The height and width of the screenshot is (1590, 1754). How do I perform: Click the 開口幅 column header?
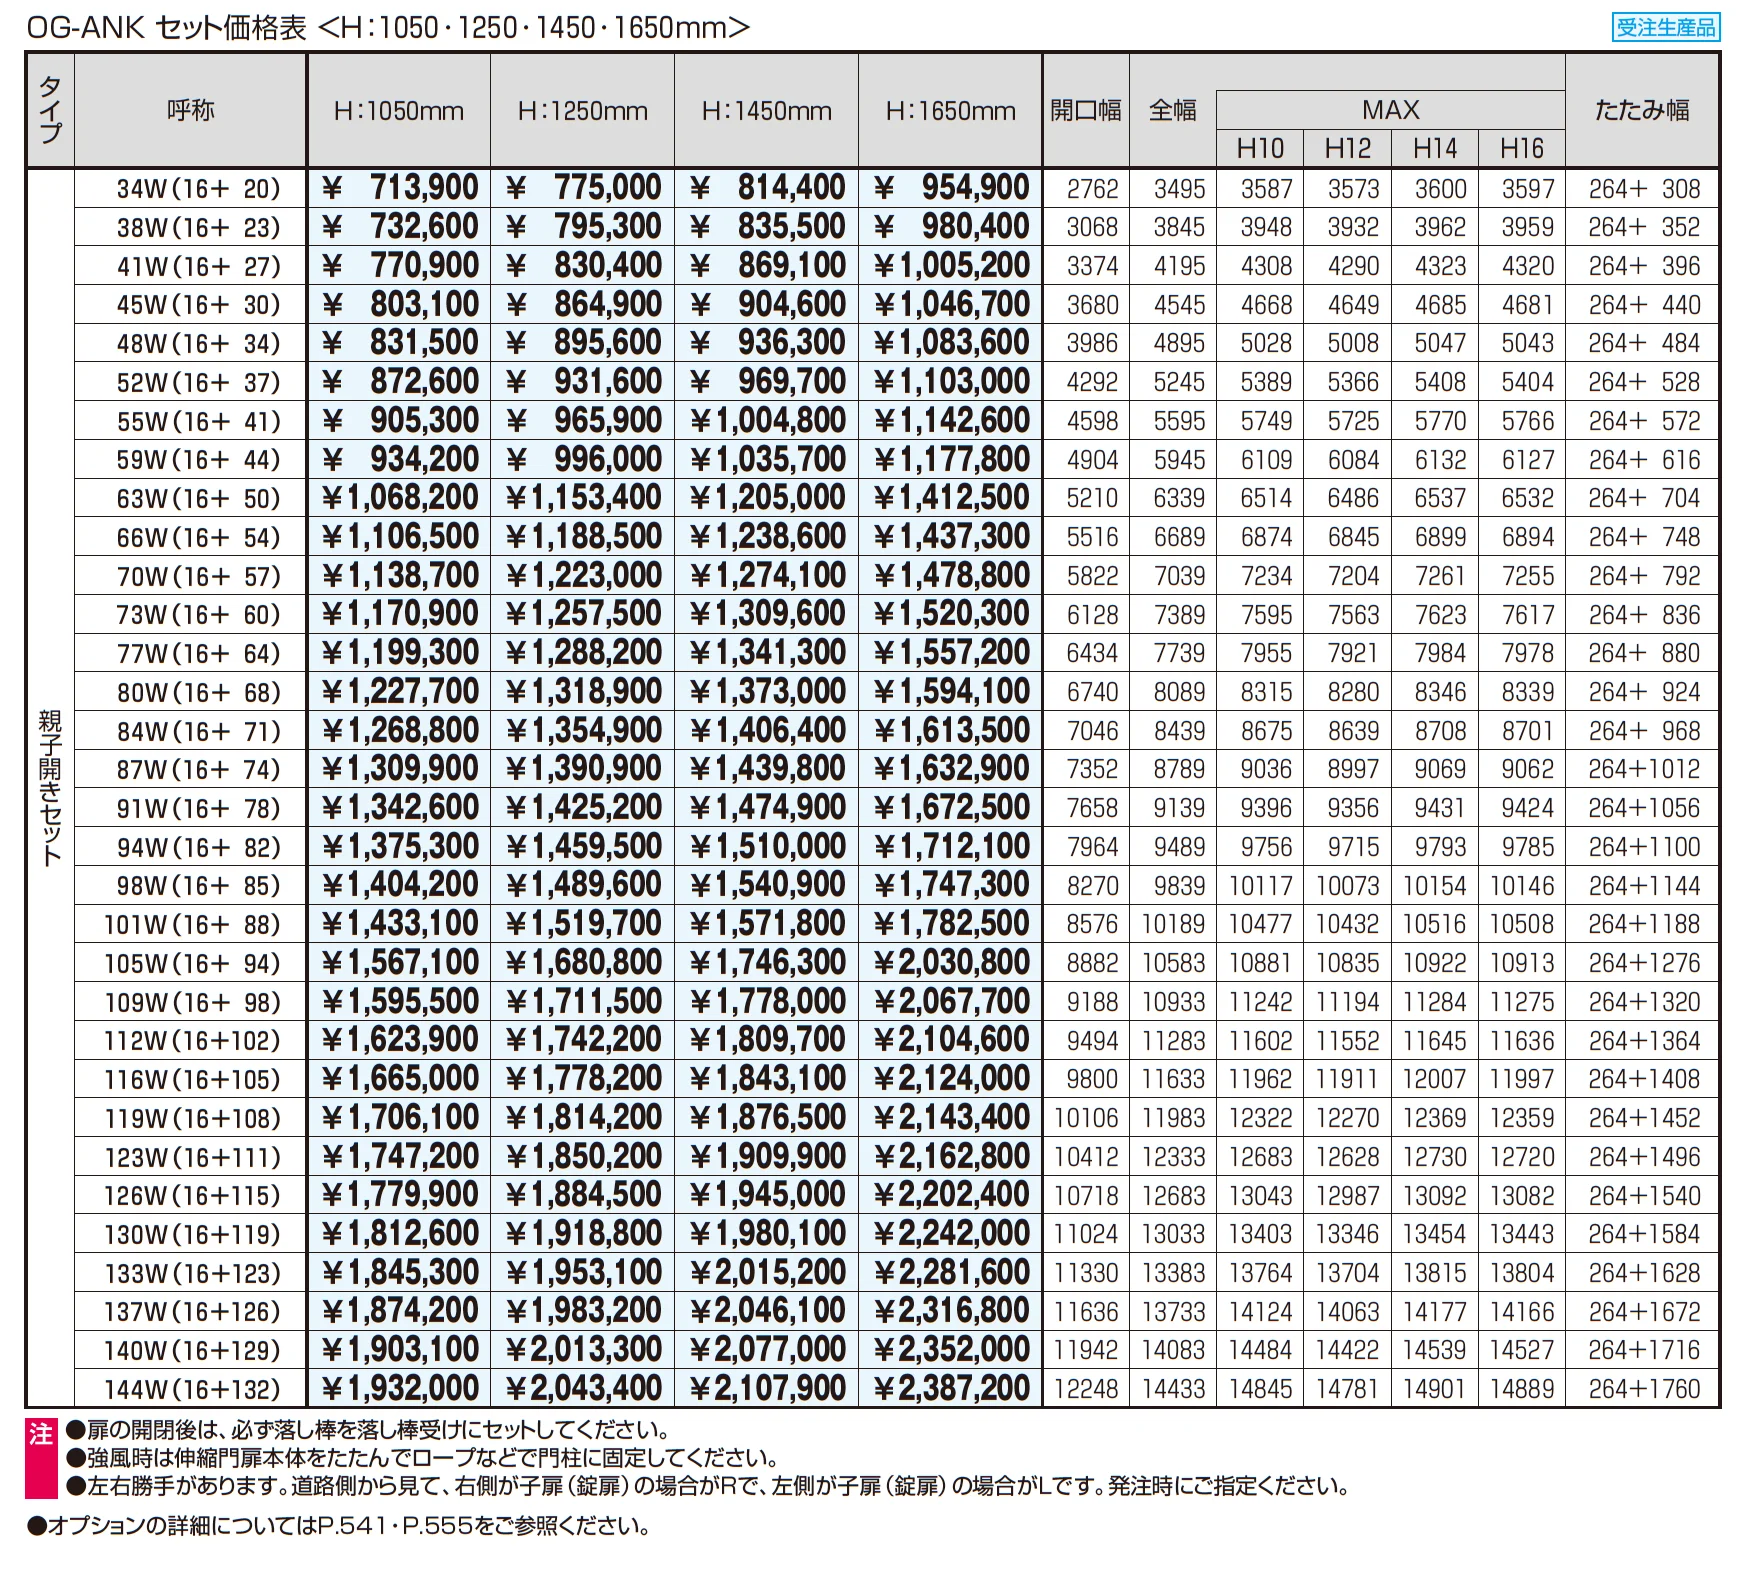(1086, 110)
